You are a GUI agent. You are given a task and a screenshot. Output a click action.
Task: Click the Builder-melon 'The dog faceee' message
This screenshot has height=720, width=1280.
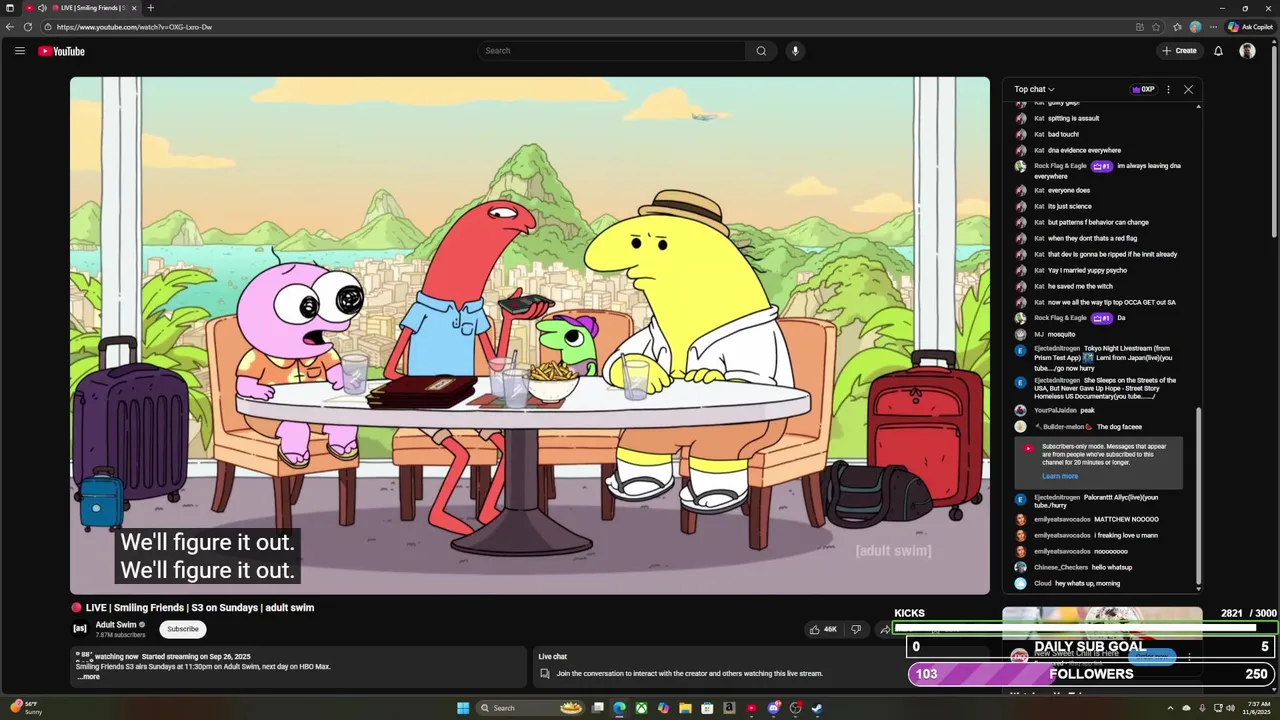[x=1119, y=427]
